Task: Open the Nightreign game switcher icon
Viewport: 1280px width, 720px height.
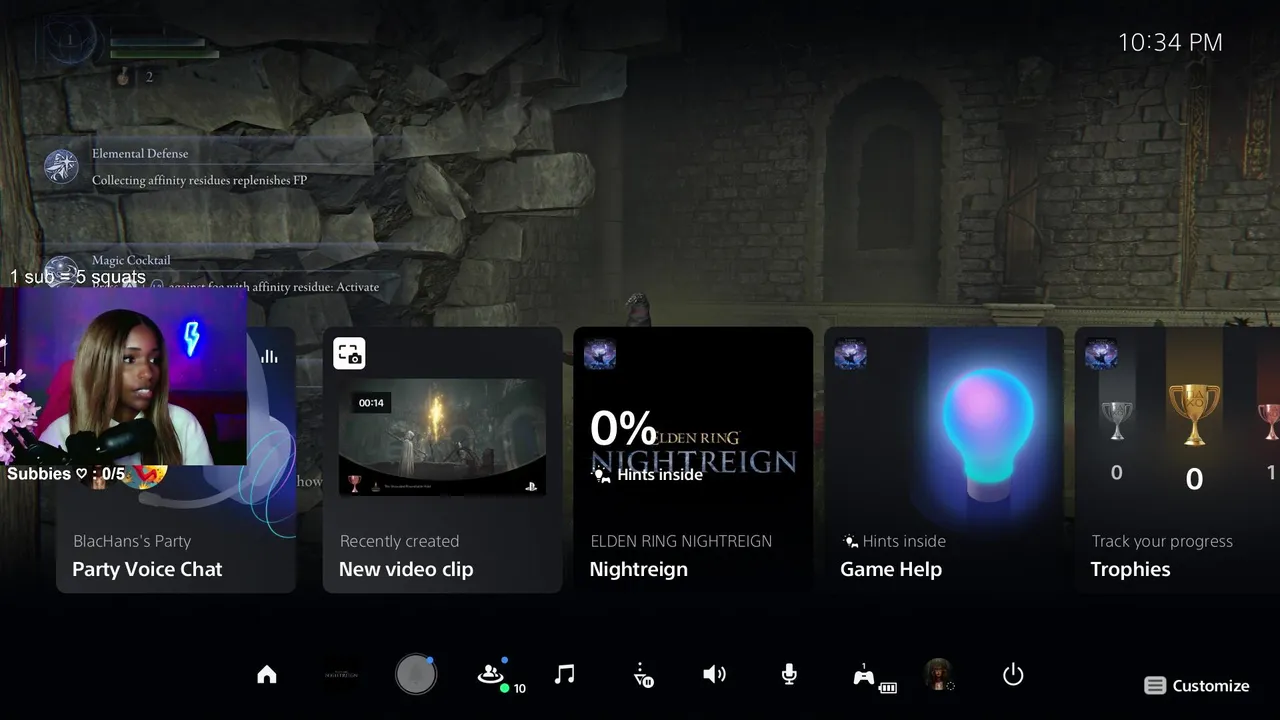Action: (342, 675)
